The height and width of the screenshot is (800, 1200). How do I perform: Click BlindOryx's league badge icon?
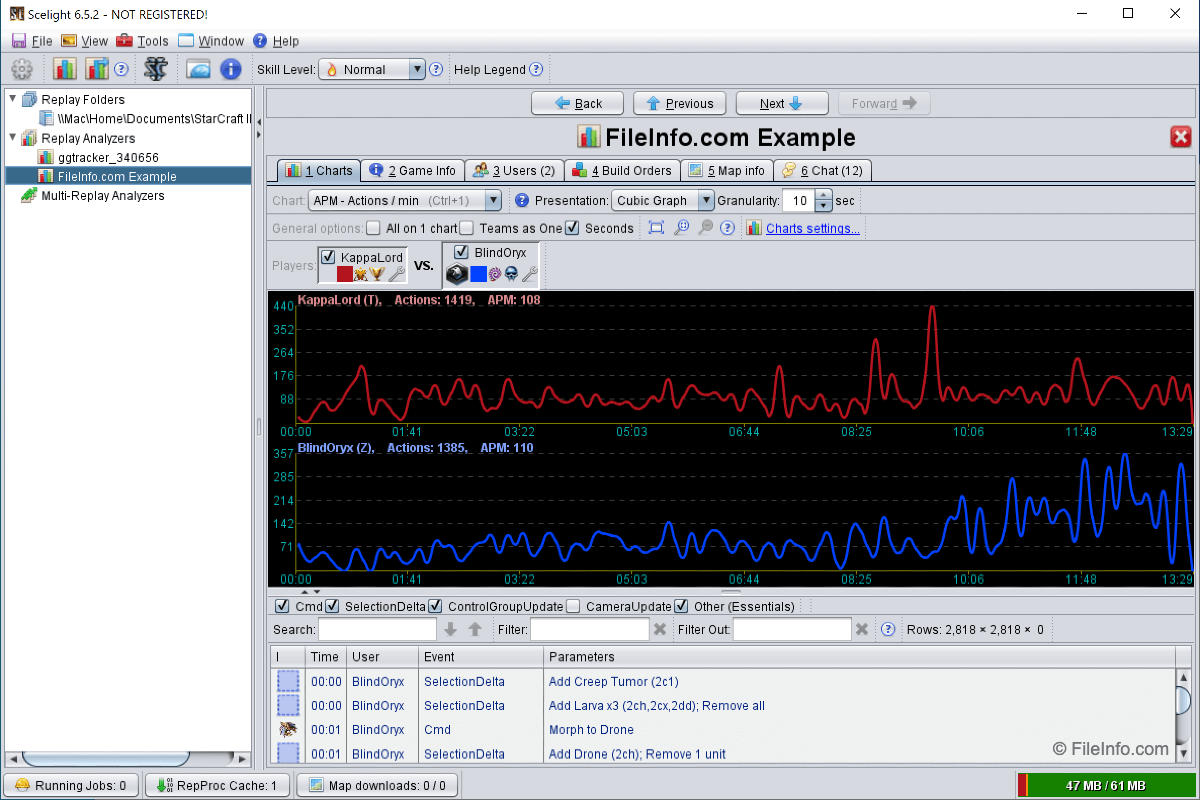pyautogui.click(x=456, y=274)
